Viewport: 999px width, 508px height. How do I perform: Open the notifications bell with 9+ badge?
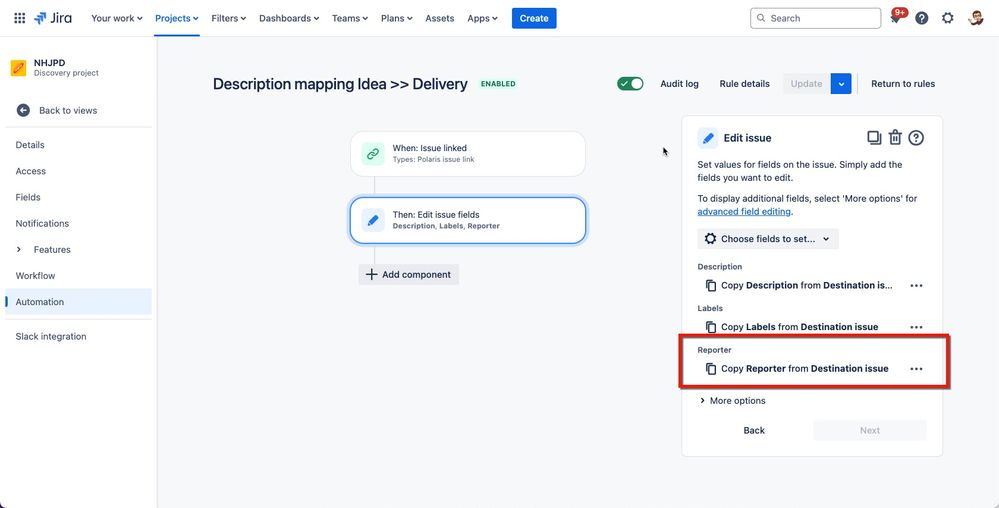pyautogui.click(x=896, y=18)
